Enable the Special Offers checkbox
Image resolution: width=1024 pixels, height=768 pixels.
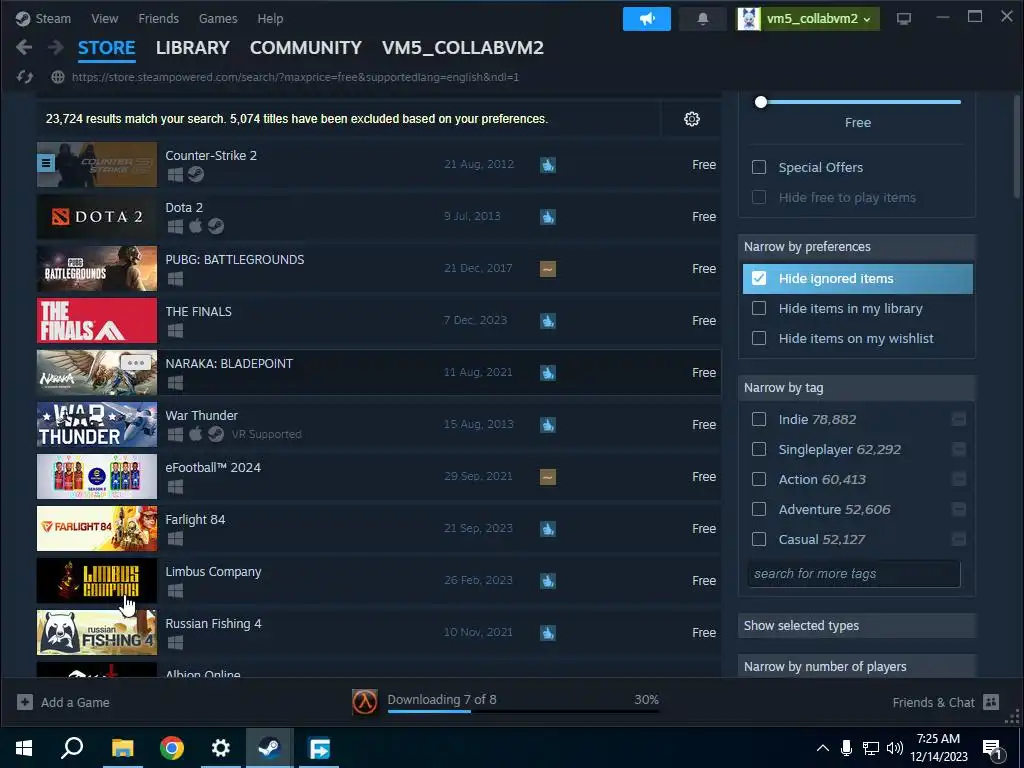coord(759,167)
